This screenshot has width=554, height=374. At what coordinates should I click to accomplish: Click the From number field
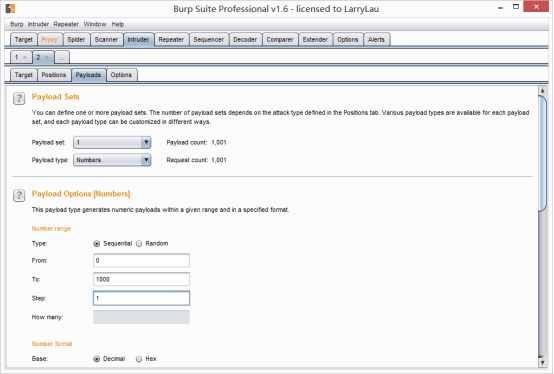tap(141, 260)
